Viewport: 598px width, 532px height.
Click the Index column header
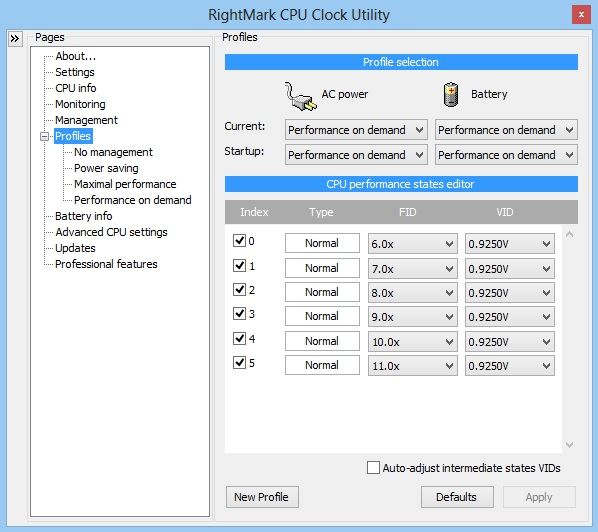point(254,212)
